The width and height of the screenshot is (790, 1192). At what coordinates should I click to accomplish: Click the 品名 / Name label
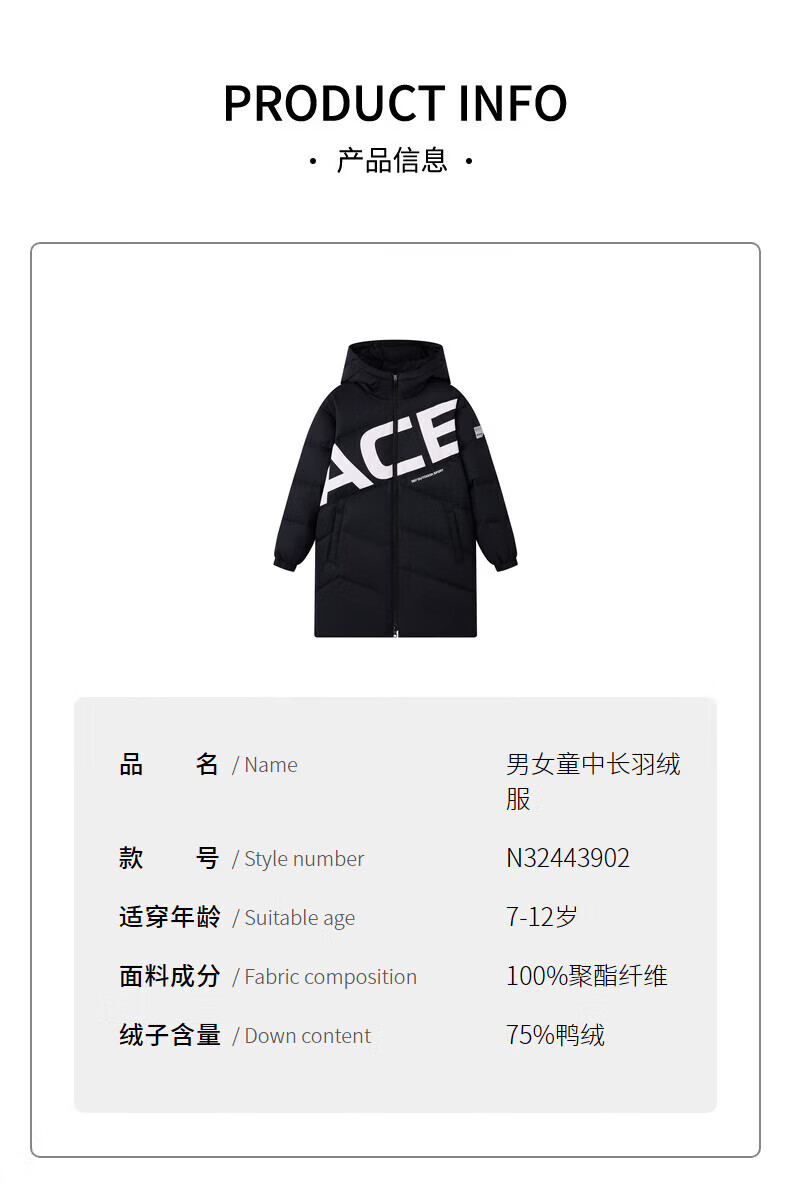click(x=208, y=764)
